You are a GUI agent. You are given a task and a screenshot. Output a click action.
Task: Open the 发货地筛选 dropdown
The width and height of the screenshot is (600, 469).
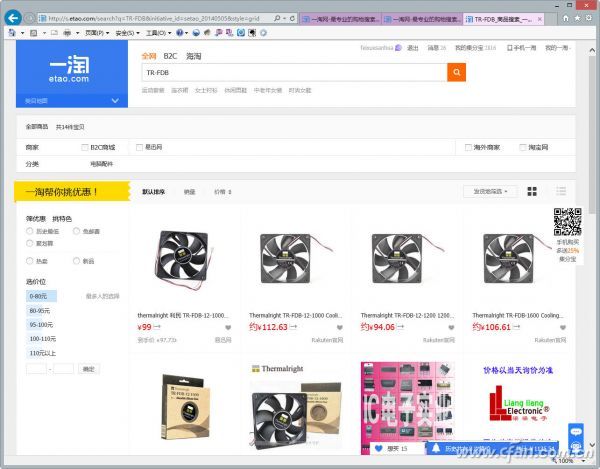(x=491, y=191)
